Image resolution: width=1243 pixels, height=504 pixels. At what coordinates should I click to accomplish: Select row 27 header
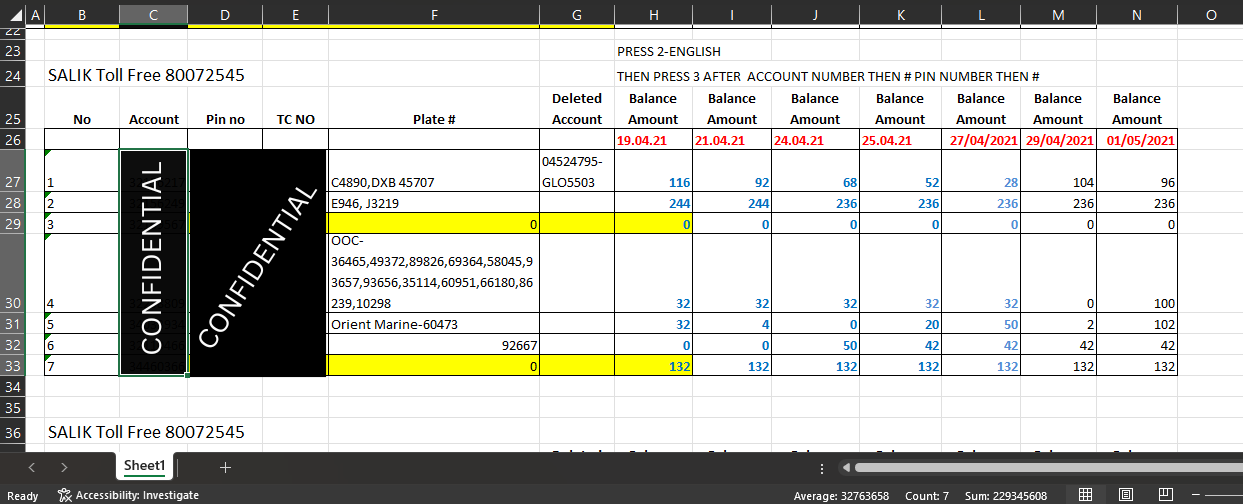[13, 171]
